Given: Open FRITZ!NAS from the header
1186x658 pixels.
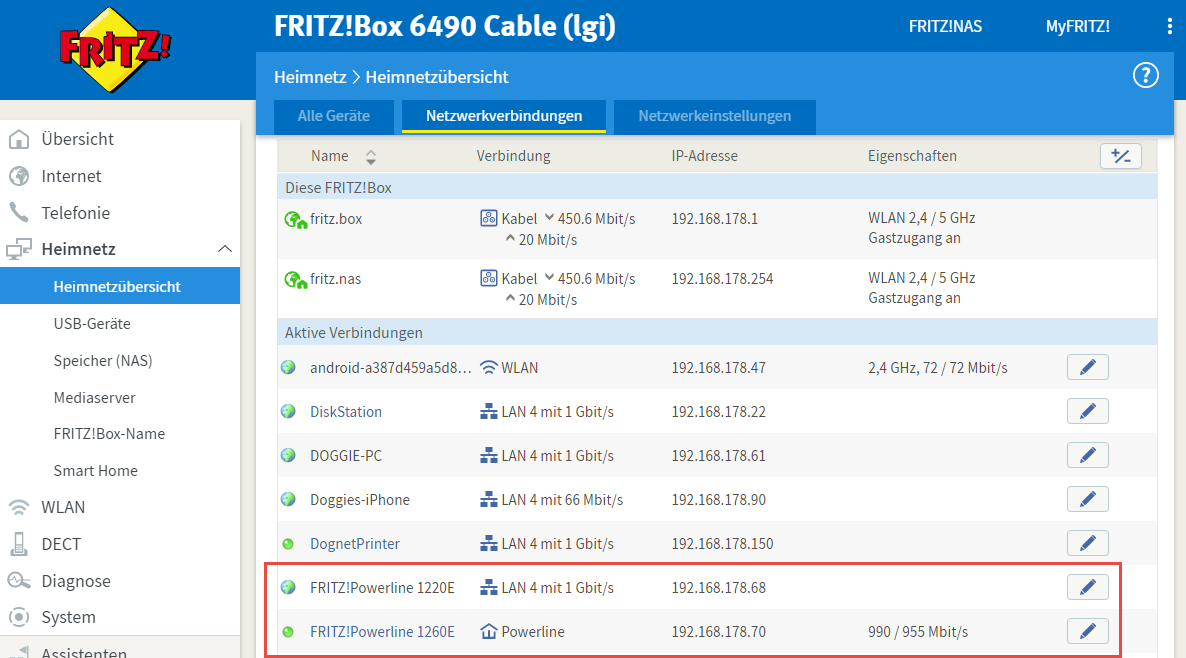Looking at the screenshot, I should [x=945, y=26].
